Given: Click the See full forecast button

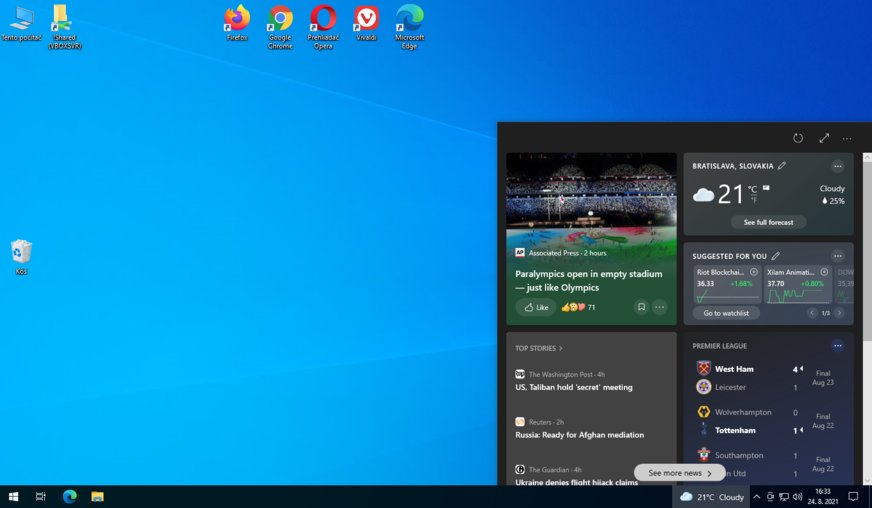Looking at the screenshot, I should click(768, 222).
